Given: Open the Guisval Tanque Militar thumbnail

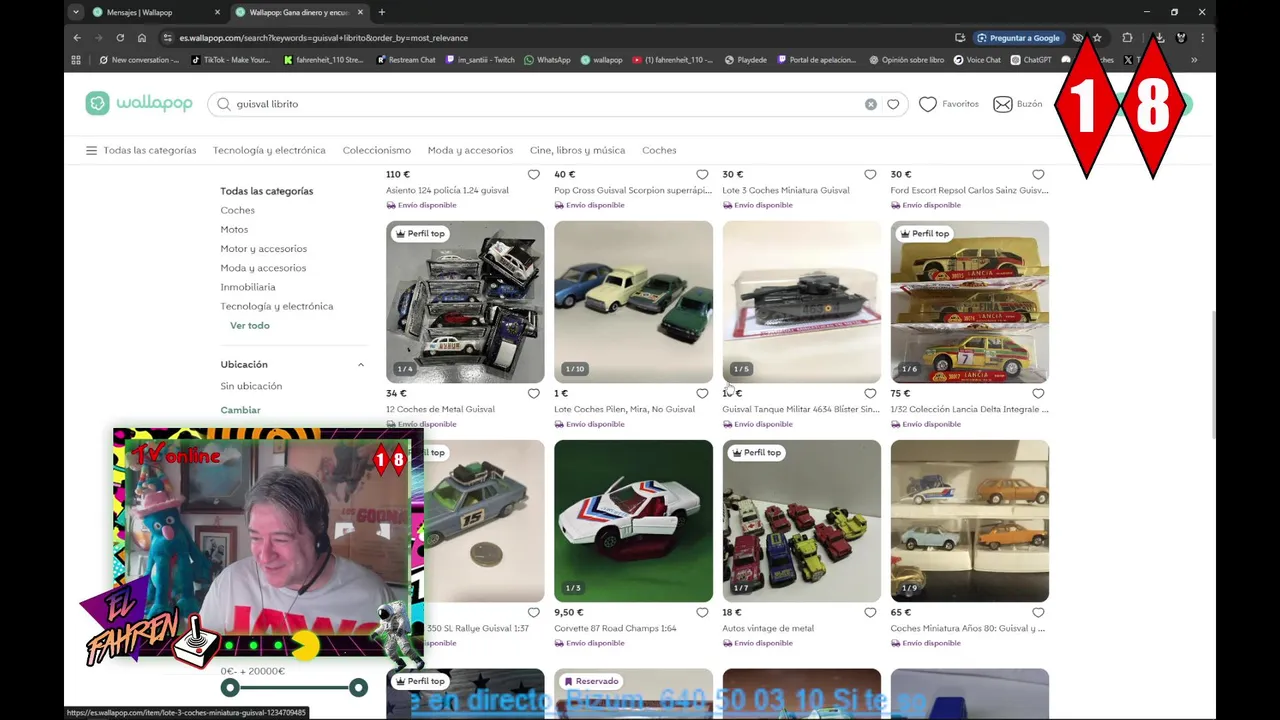Looking at the screenshot, I should [802, 302].
